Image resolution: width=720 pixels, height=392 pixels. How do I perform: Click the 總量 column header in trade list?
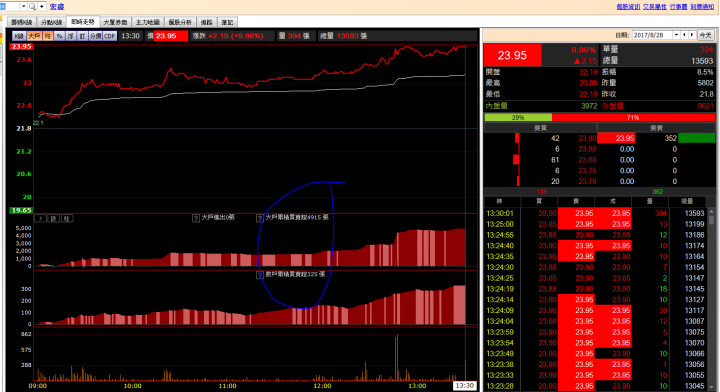[687, 202]
